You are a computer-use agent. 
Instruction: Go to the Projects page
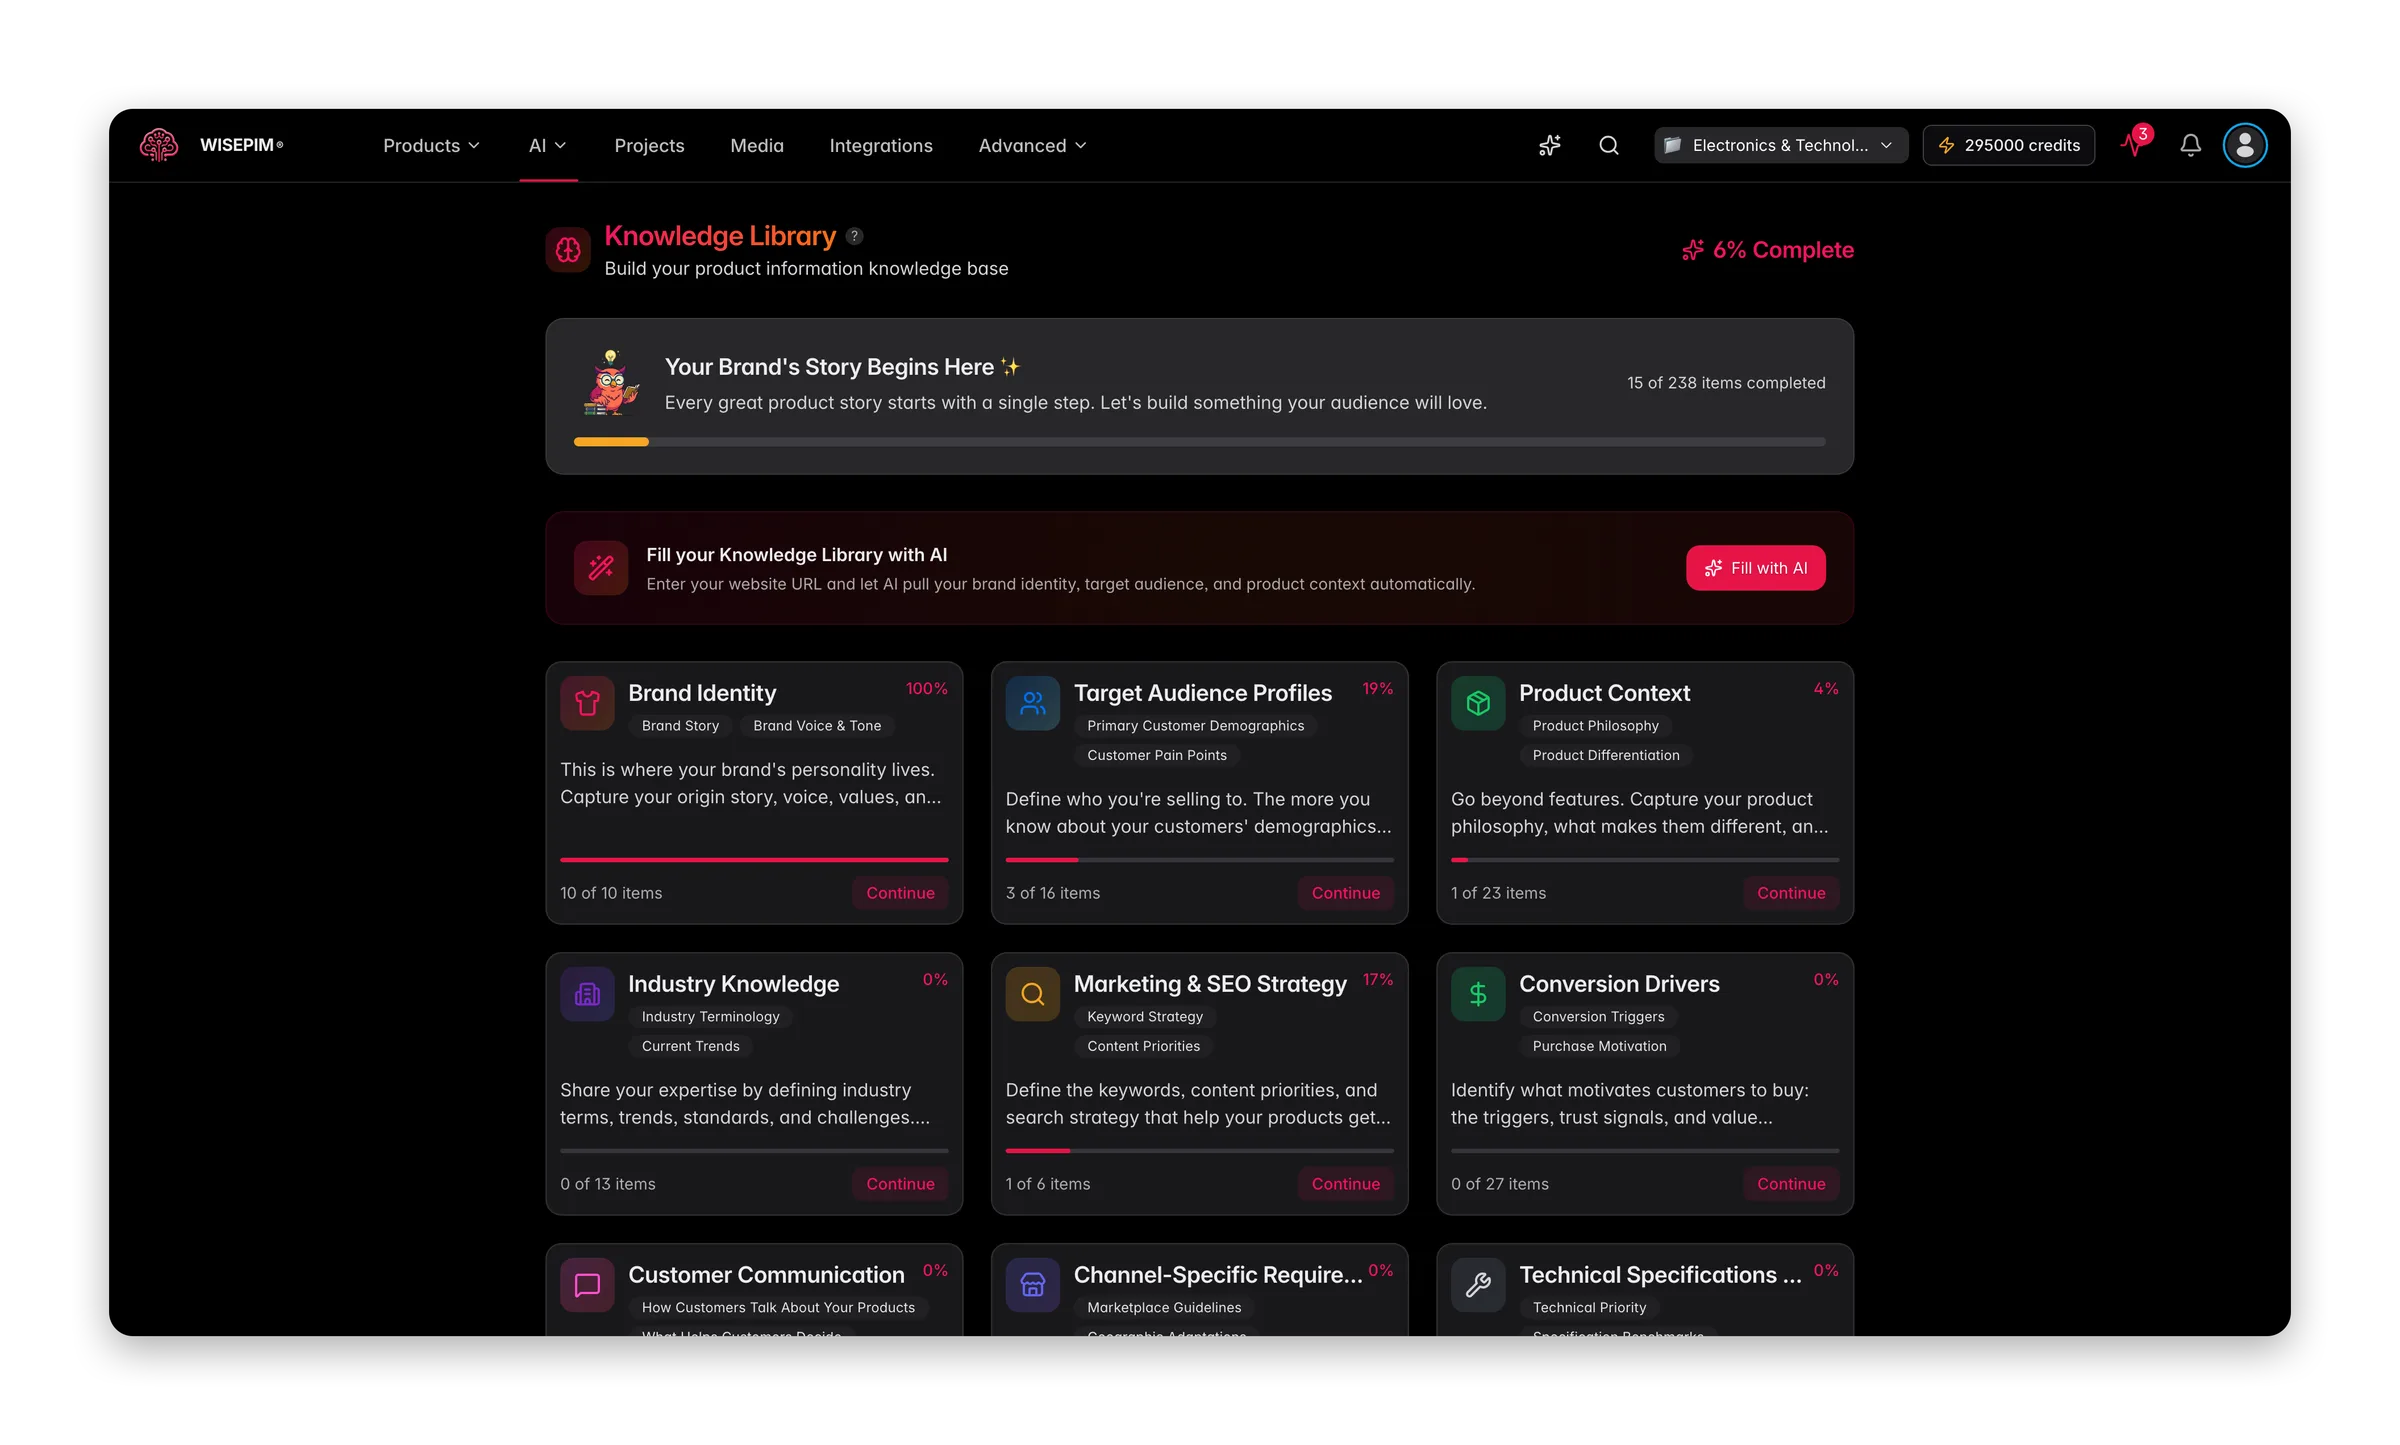[x=649, y=146]
